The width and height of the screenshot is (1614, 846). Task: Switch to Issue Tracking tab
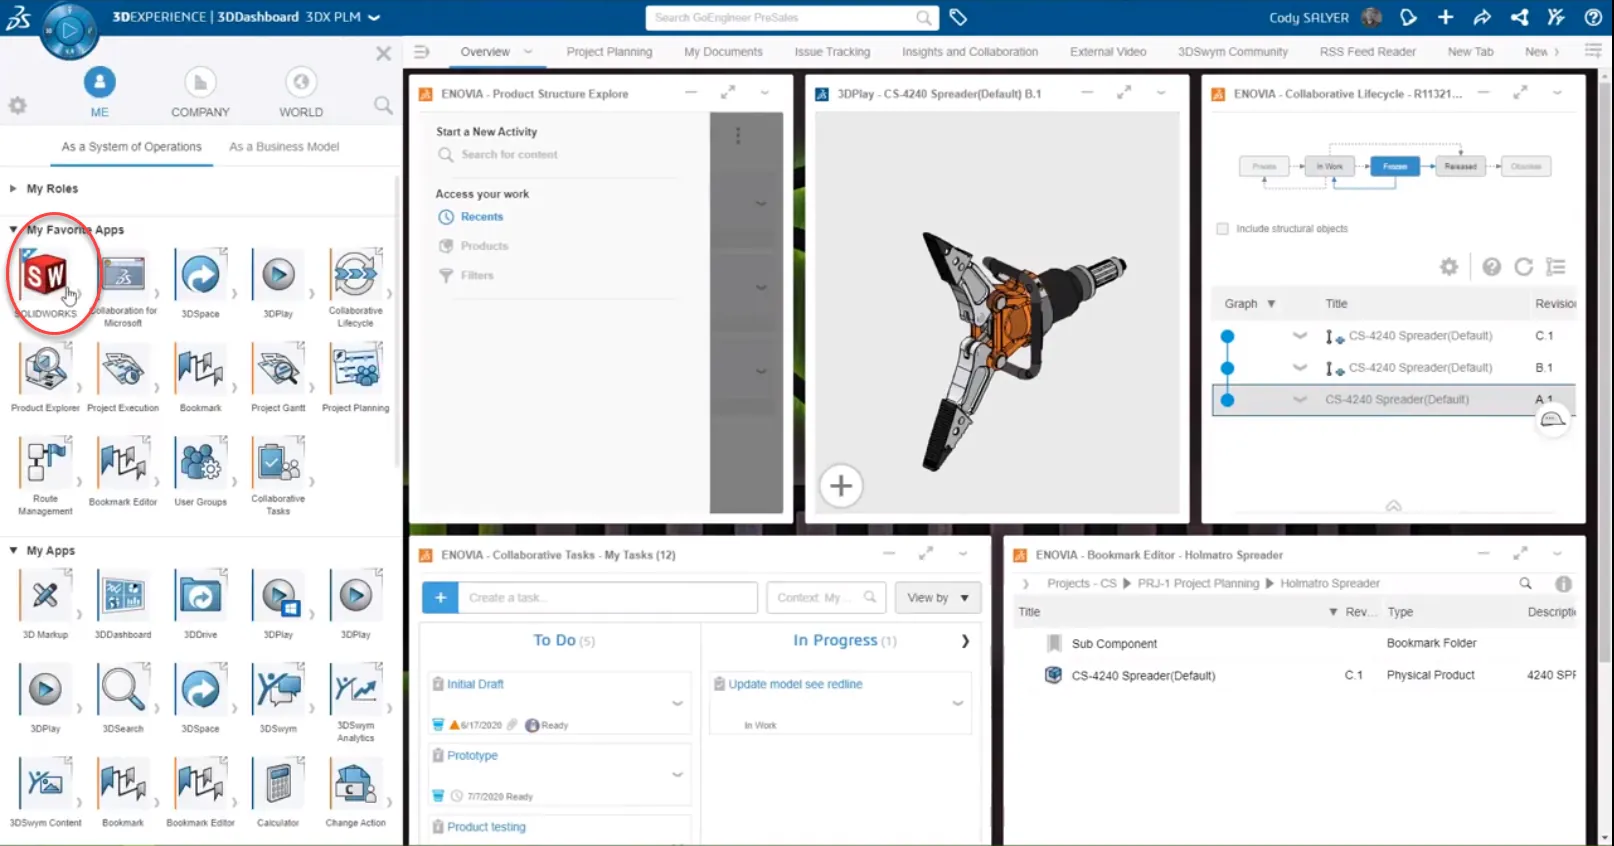click(x=832, y=52)
